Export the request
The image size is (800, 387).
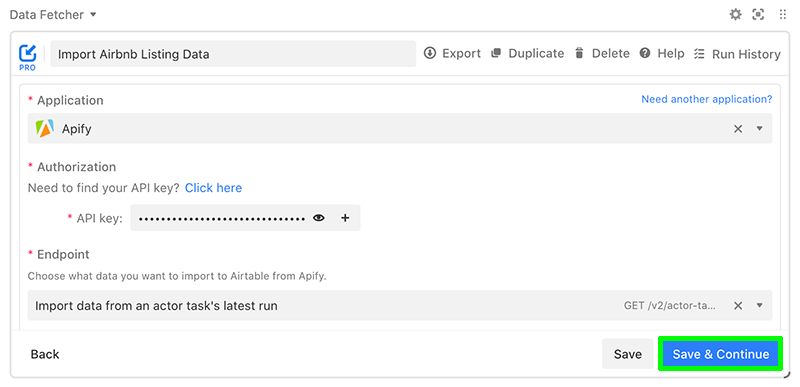[x=453, y=54]
